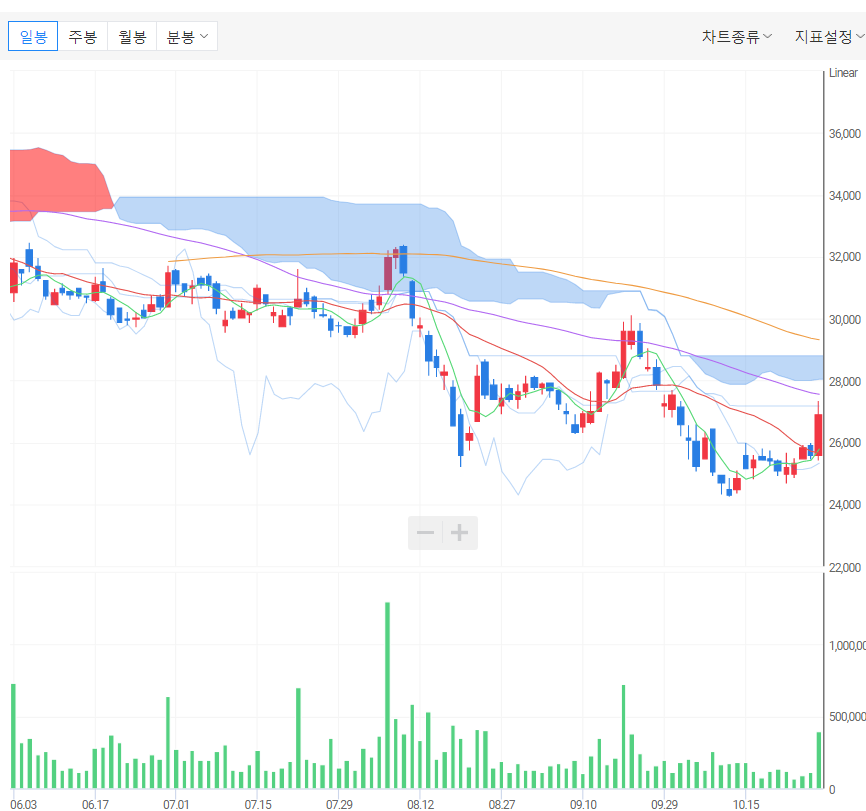866x811 pixels.
Task: Click the 08.12 date axis label
Action: coord(420,804)
